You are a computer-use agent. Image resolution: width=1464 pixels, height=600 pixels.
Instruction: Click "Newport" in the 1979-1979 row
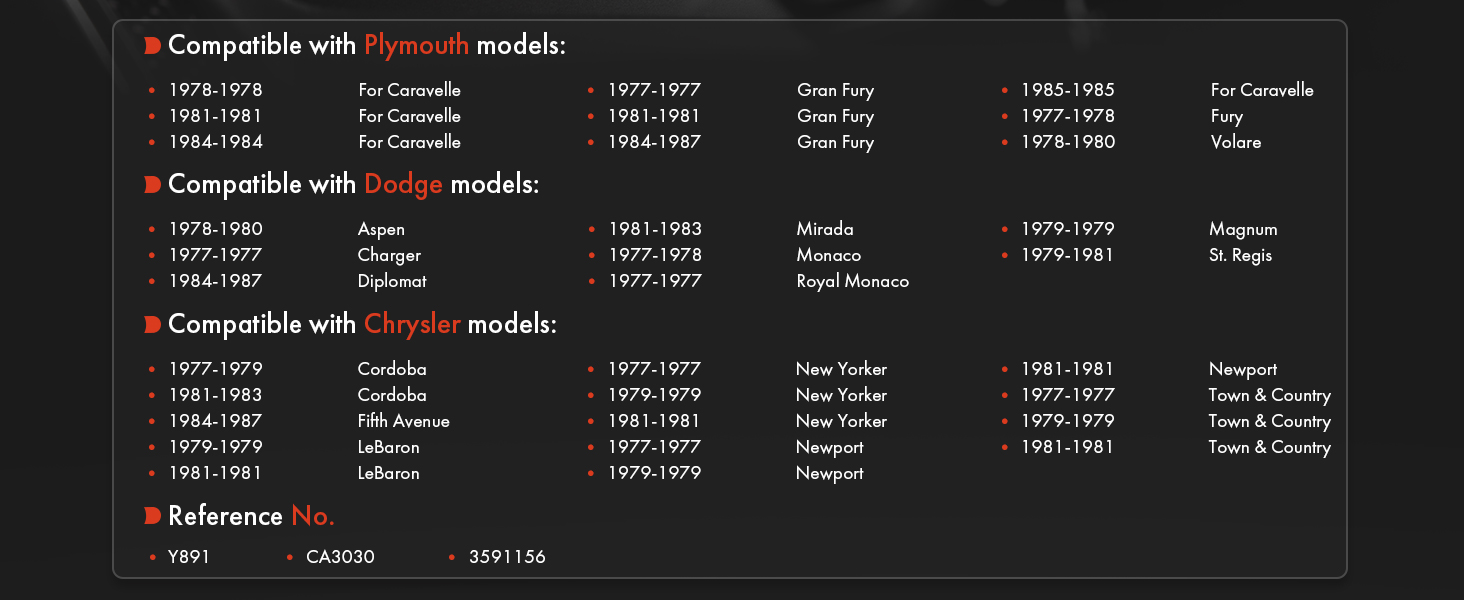pos(830,473)
